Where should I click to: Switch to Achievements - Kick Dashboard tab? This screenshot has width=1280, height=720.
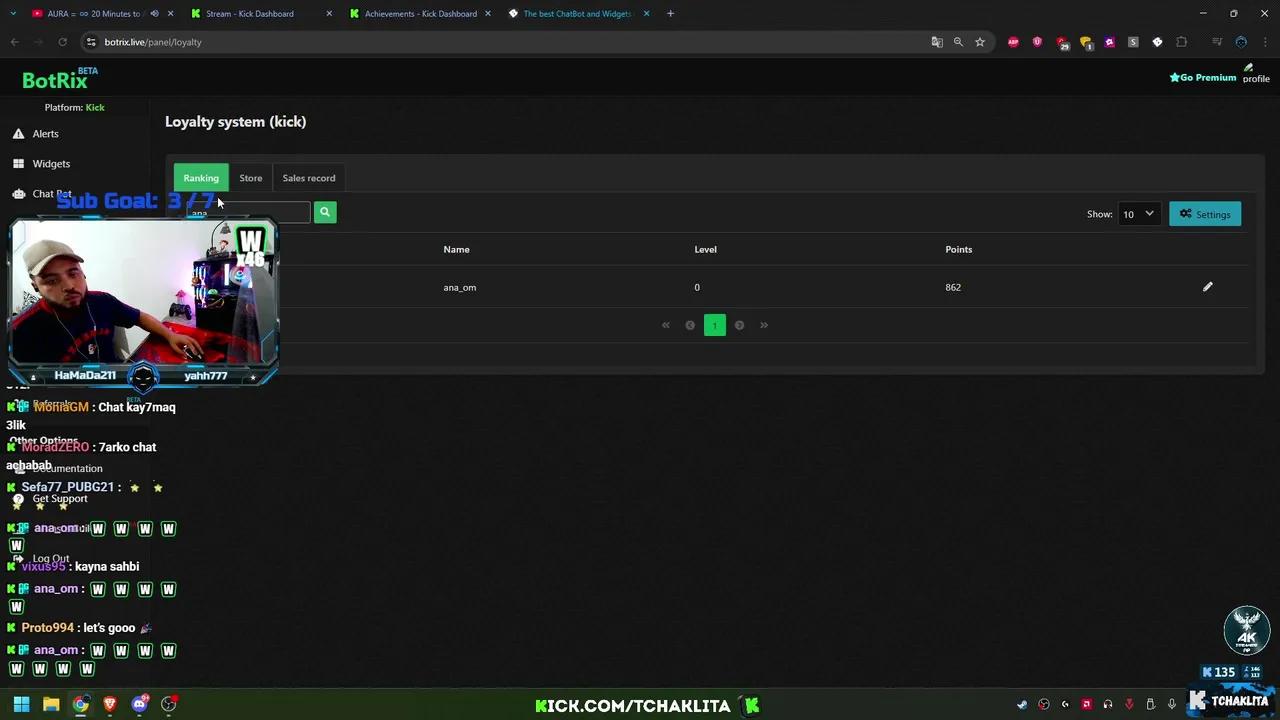[x=420, y=14]
